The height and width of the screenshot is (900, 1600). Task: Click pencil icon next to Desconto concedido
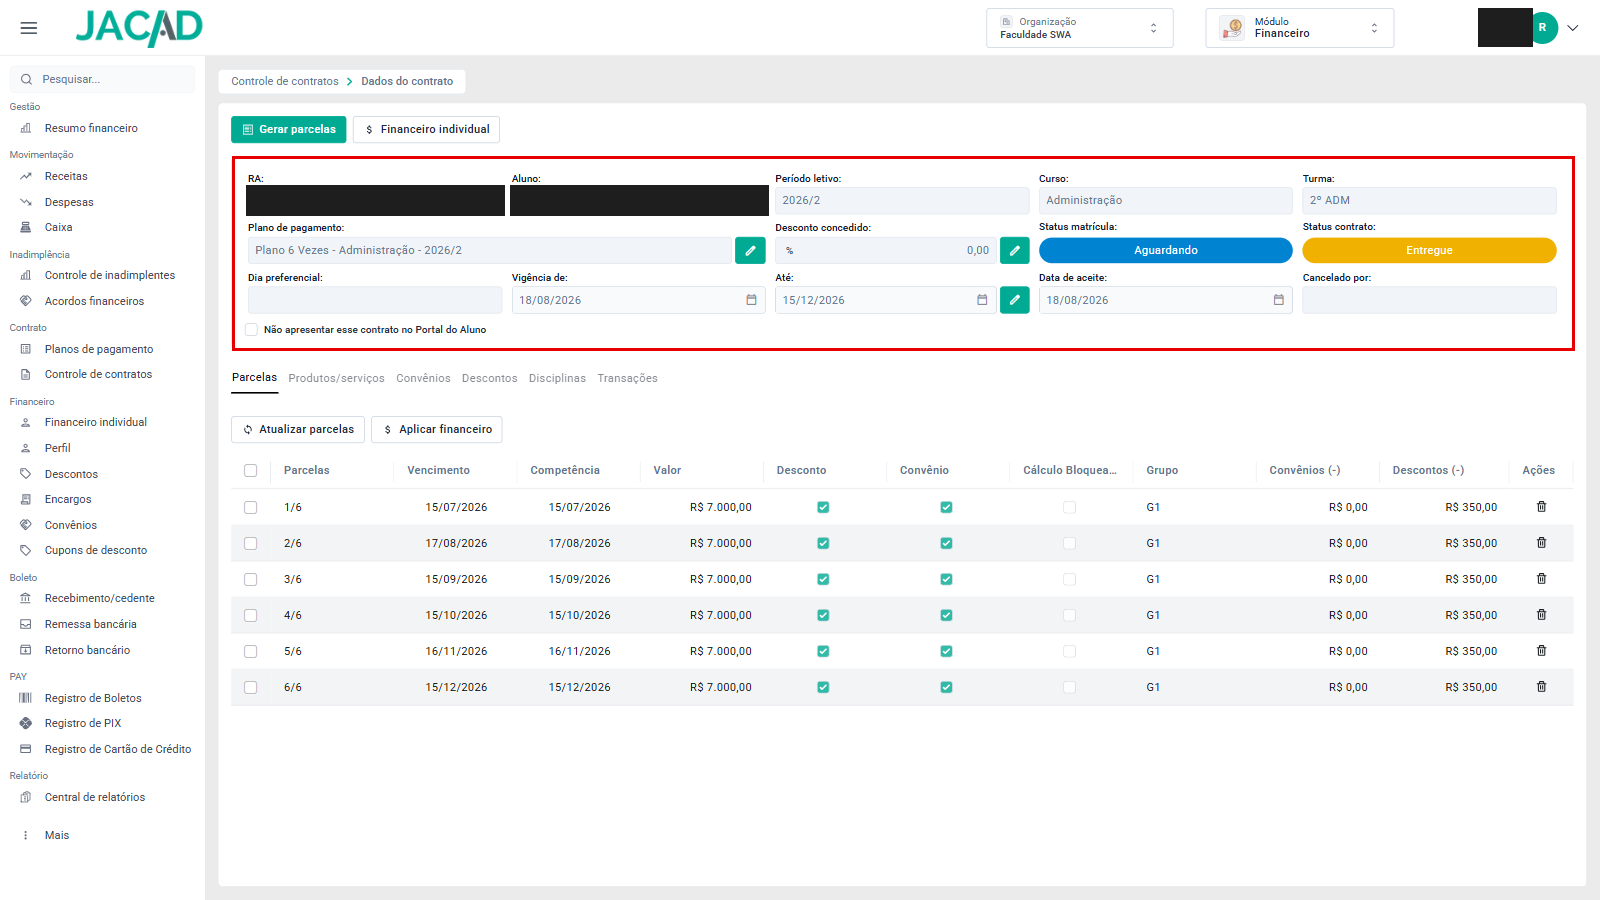[1014, 250]
